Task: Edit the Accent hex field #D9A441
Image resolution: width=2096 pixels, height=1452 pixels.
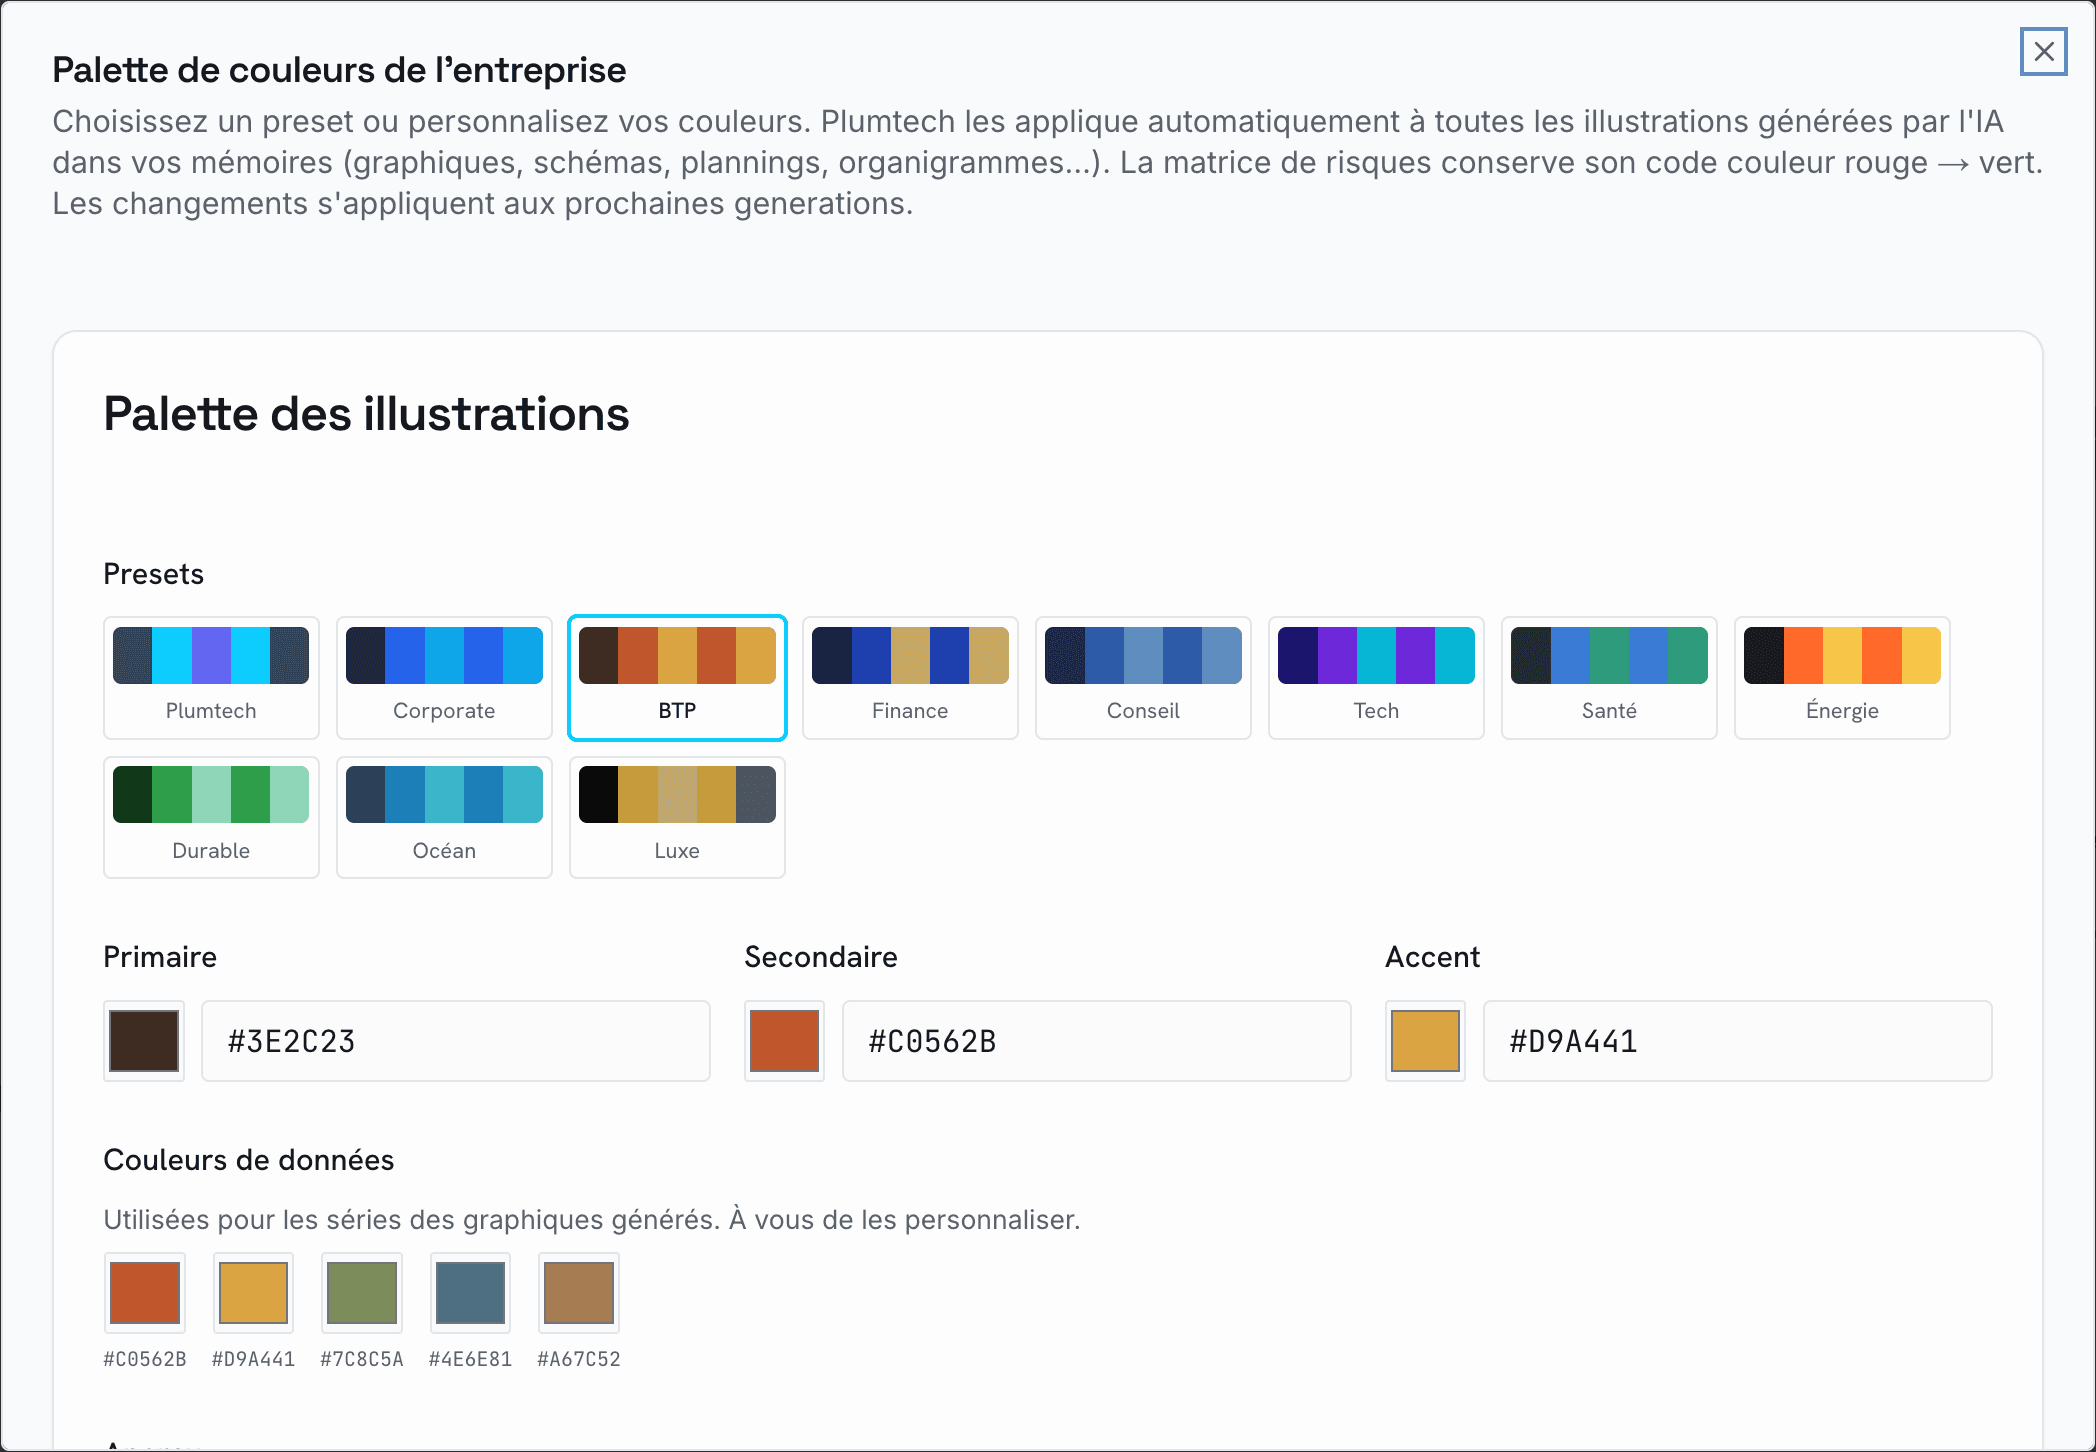Action: [x=1738, y=1041]
